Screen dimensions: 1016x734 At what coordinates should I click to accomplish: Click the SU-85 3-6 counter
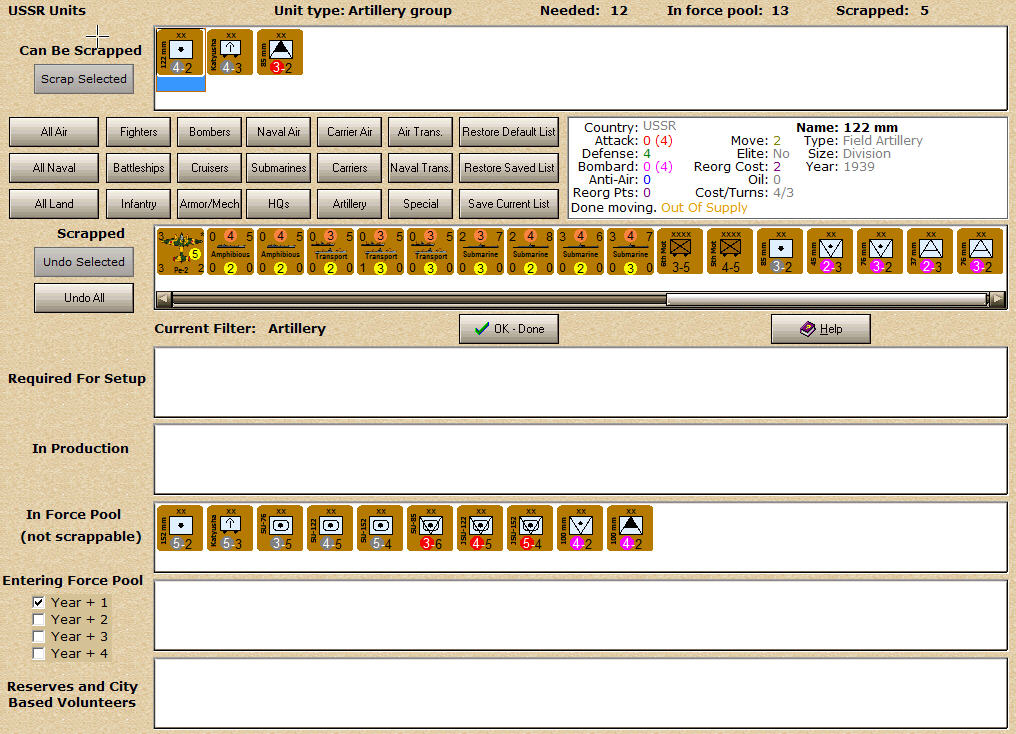click(430, 529)
